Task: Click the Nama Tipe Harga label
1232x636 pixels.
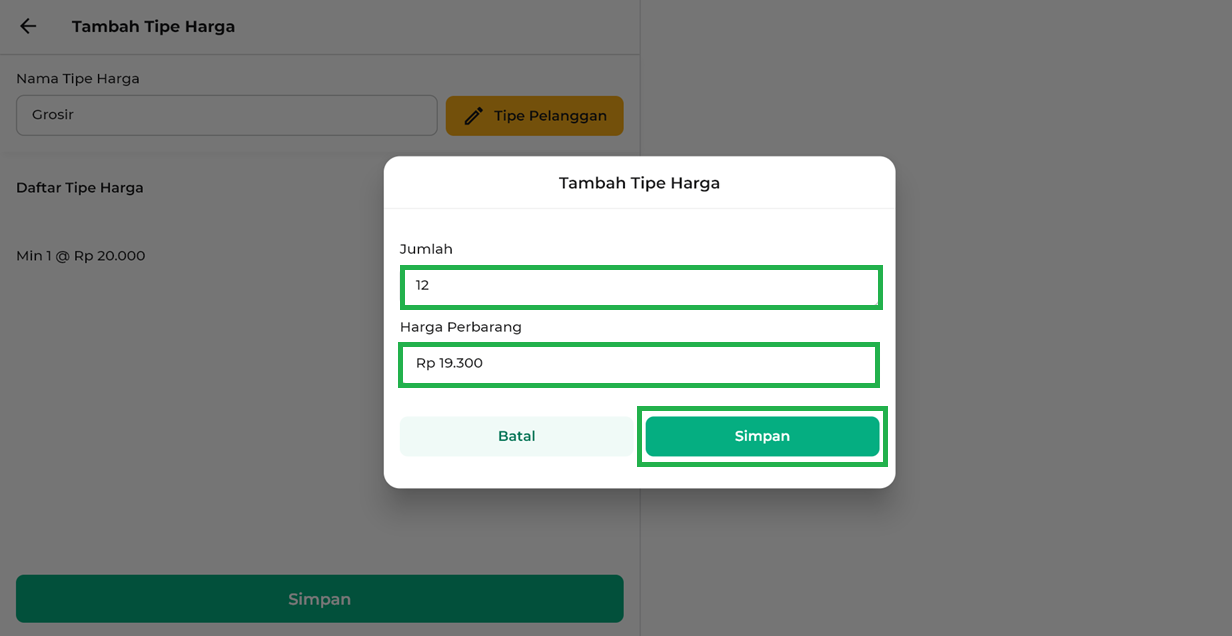Action: pos(78,79)
